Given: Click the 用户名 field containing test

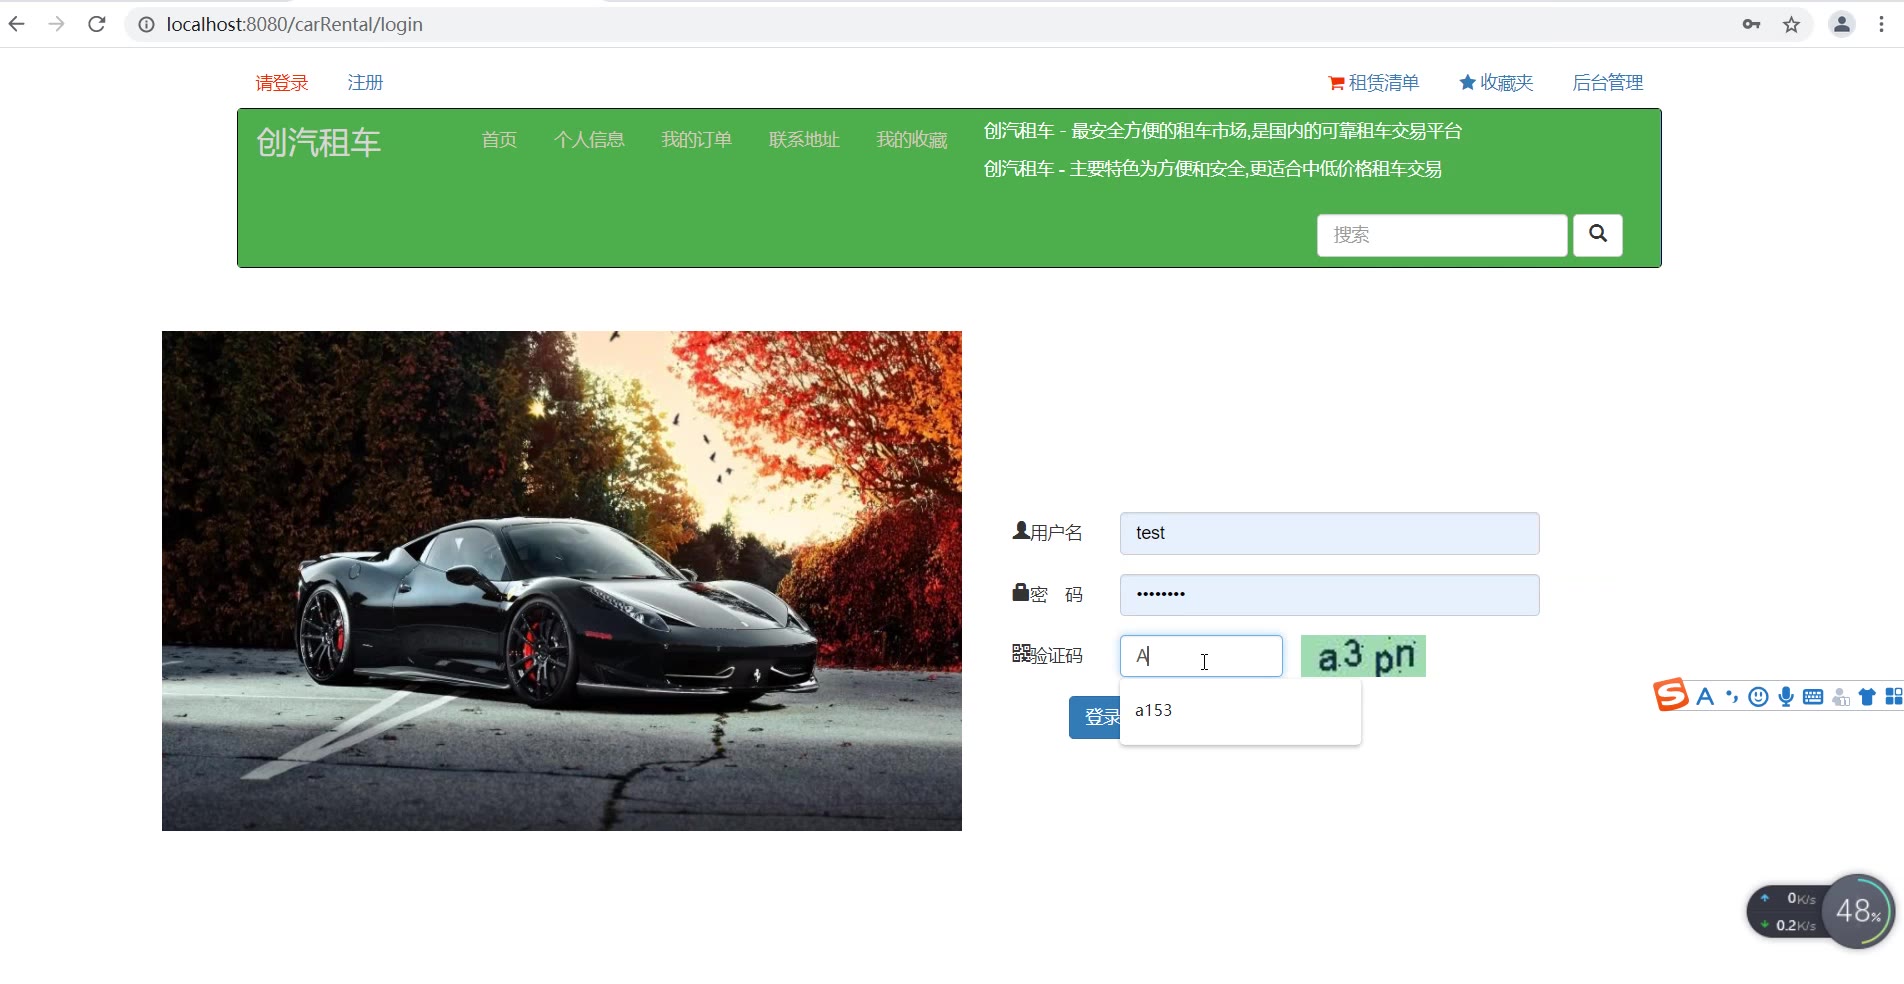Looking at the screenshot, I should 1329,534.
